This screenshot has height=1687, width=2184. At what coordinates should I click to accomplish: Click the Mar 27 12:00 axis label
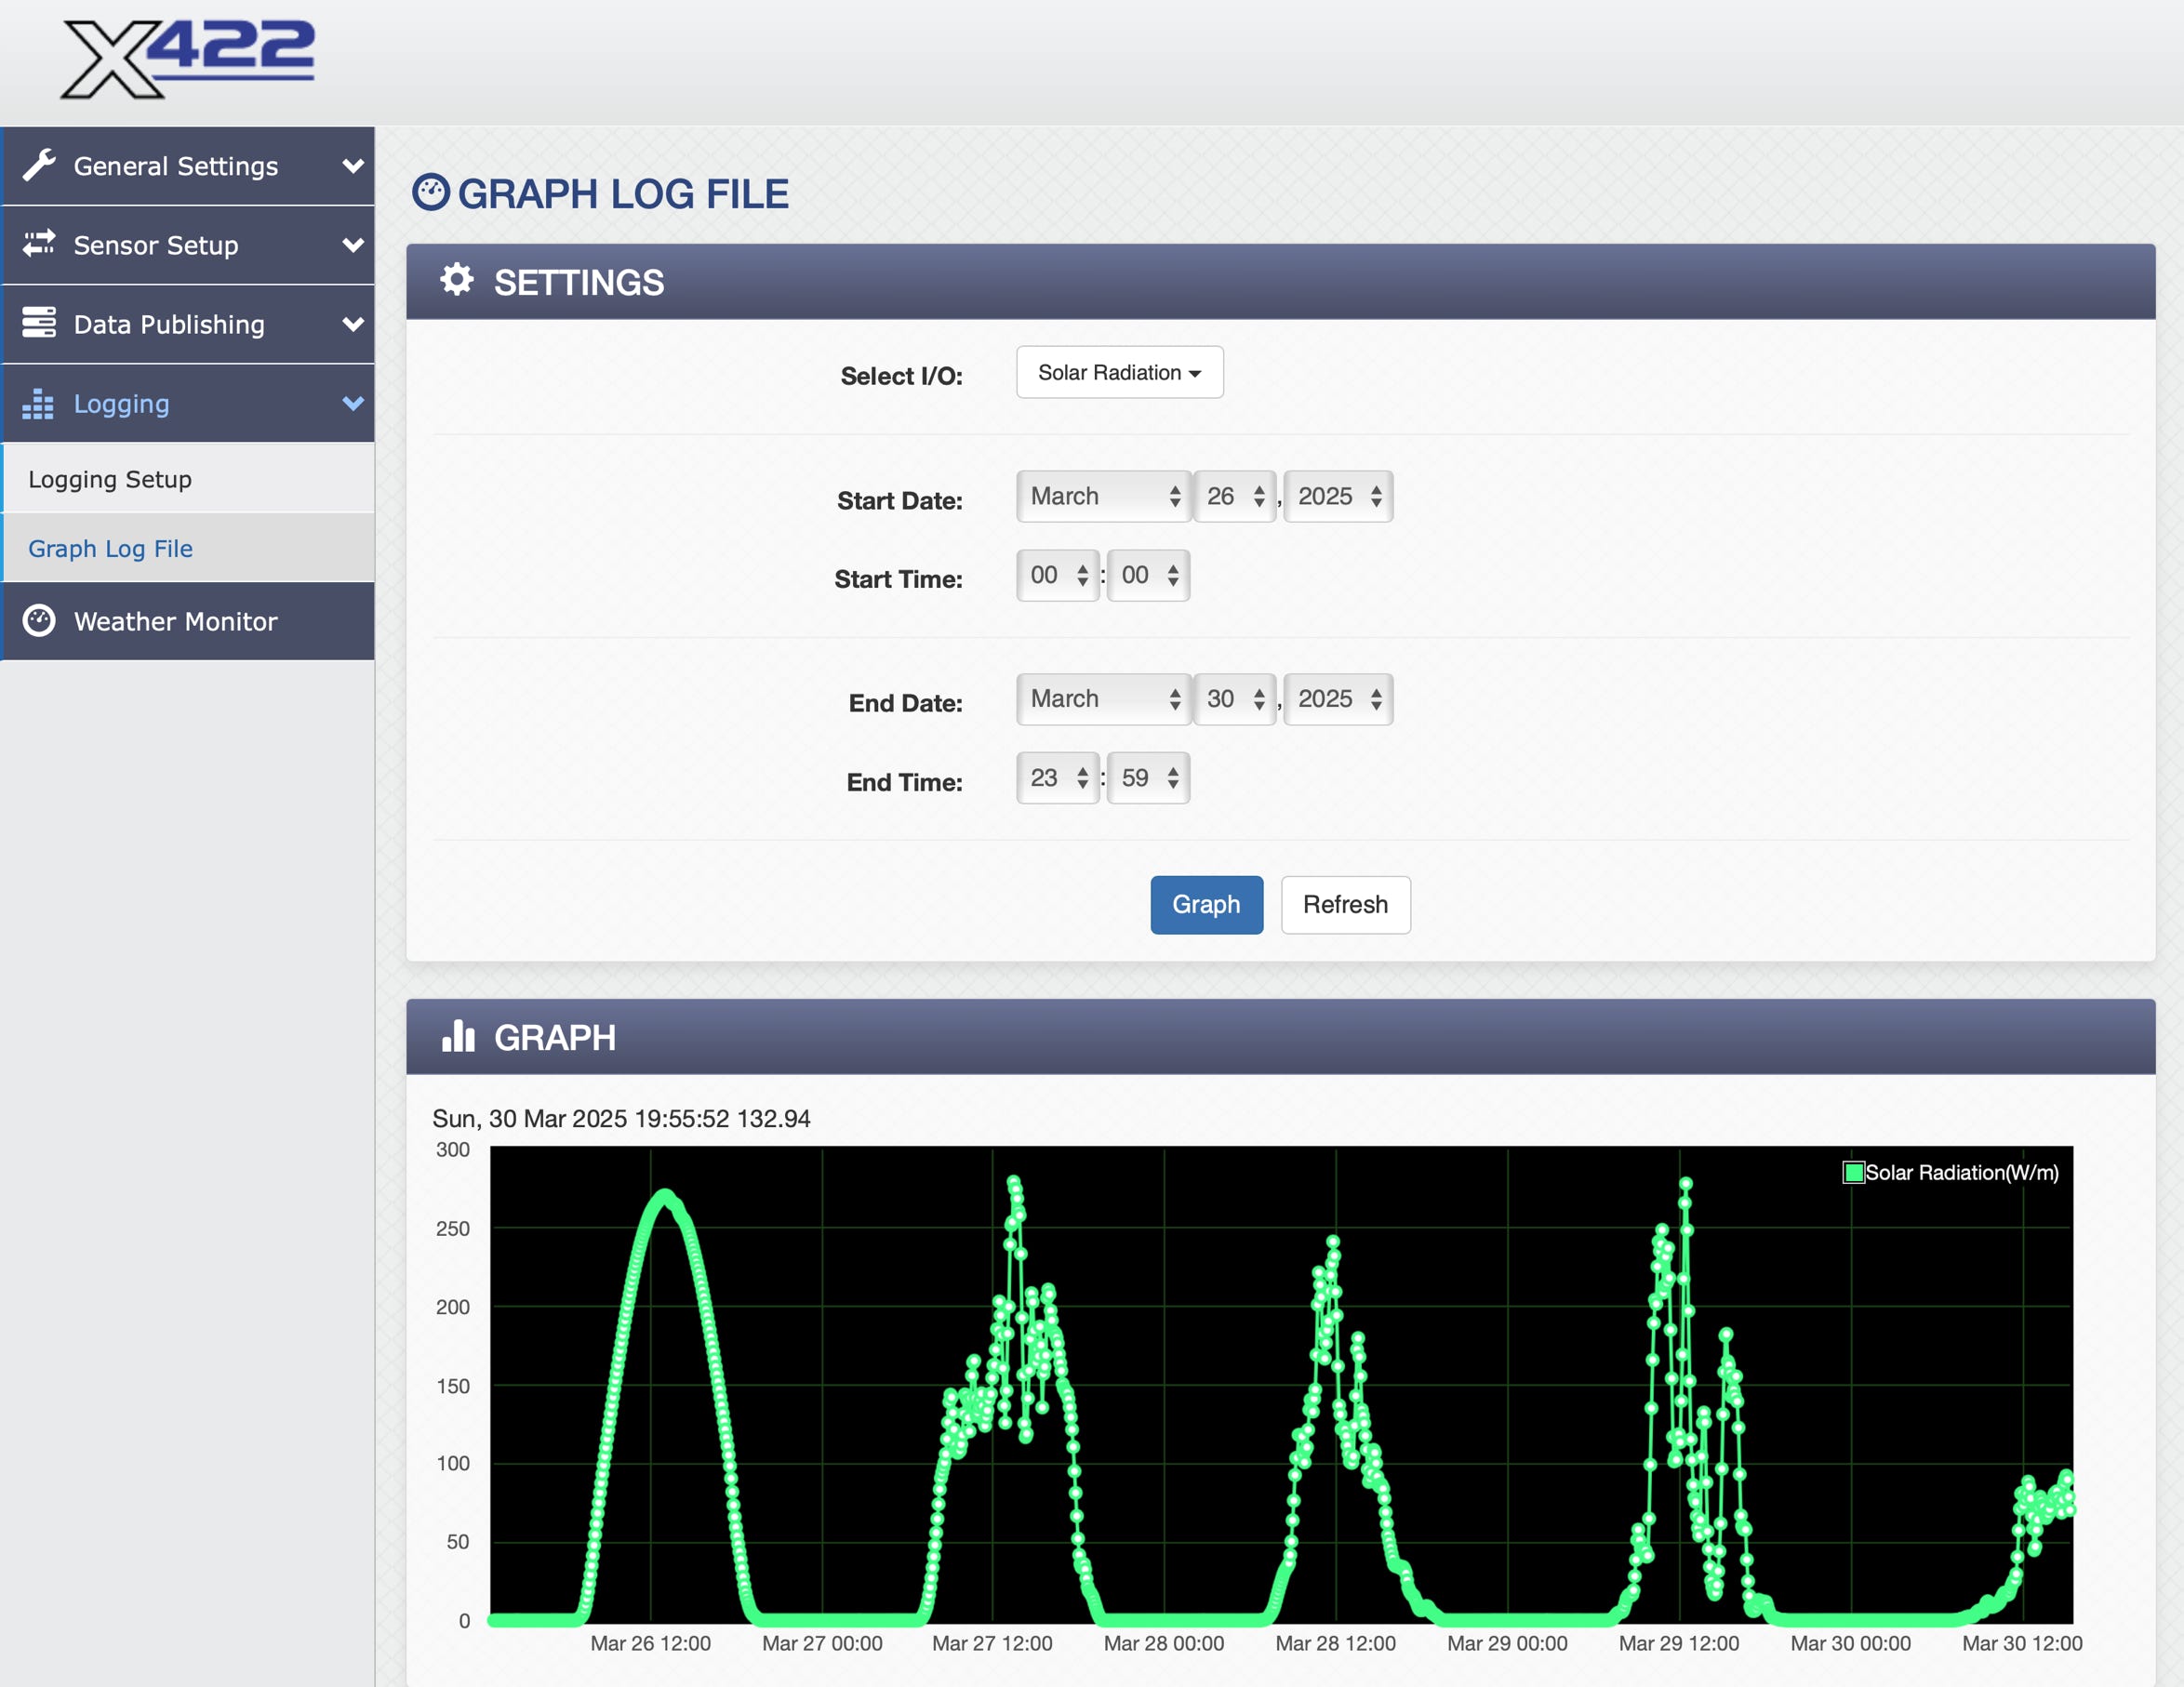992,1643
